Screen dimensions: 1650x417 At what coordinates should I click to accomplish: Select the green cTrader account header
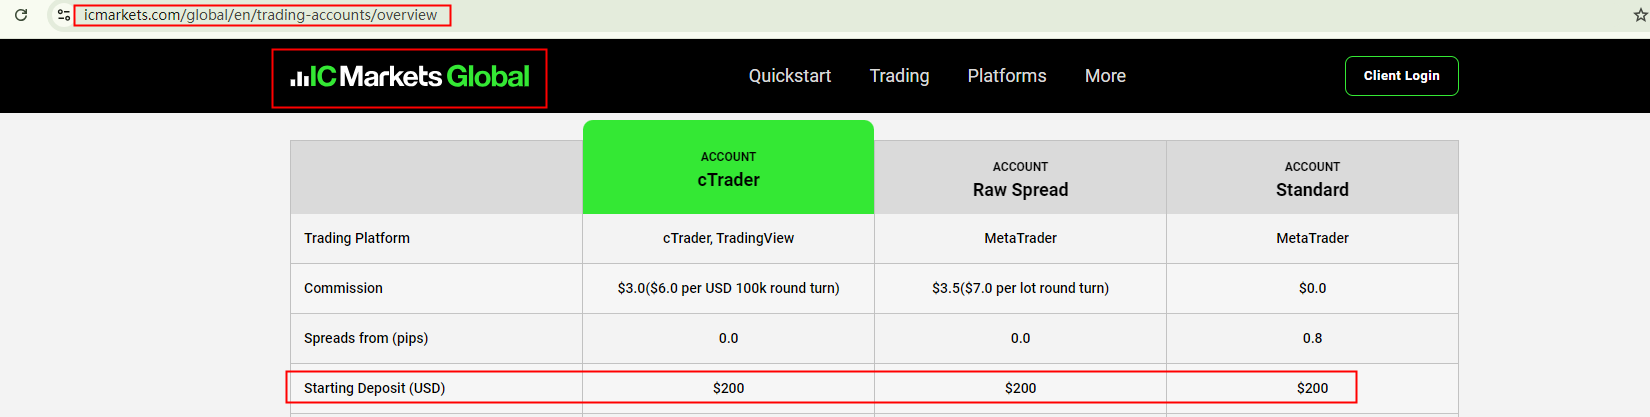point(728,169)
